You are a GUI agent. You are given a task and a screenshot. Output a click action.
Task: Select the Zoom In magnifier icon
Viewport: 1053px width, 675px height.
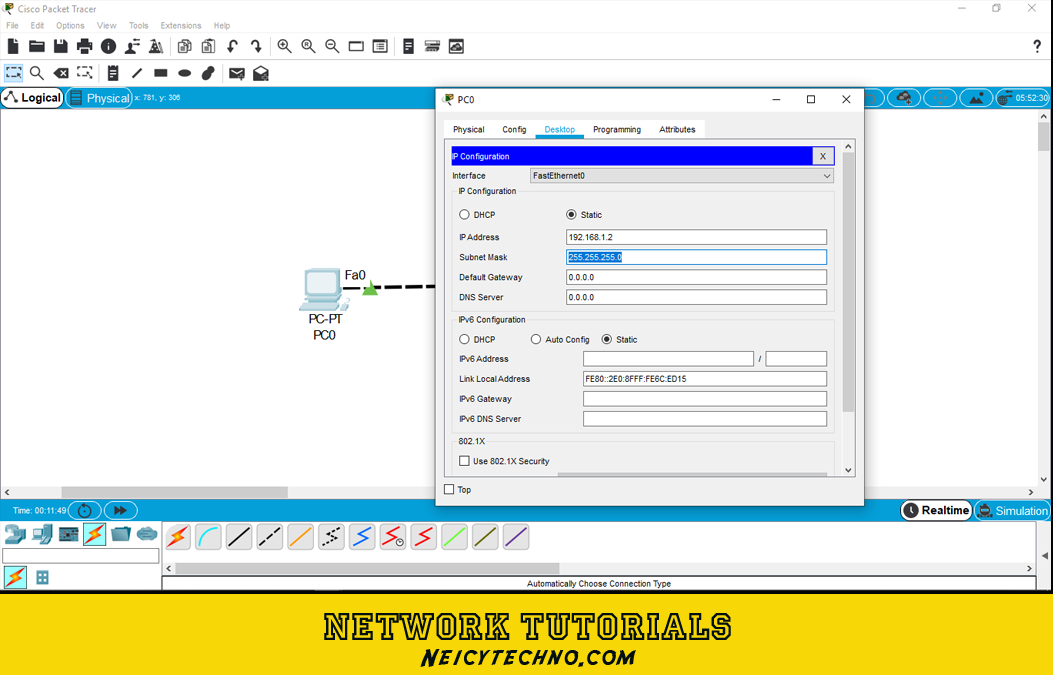284,46
